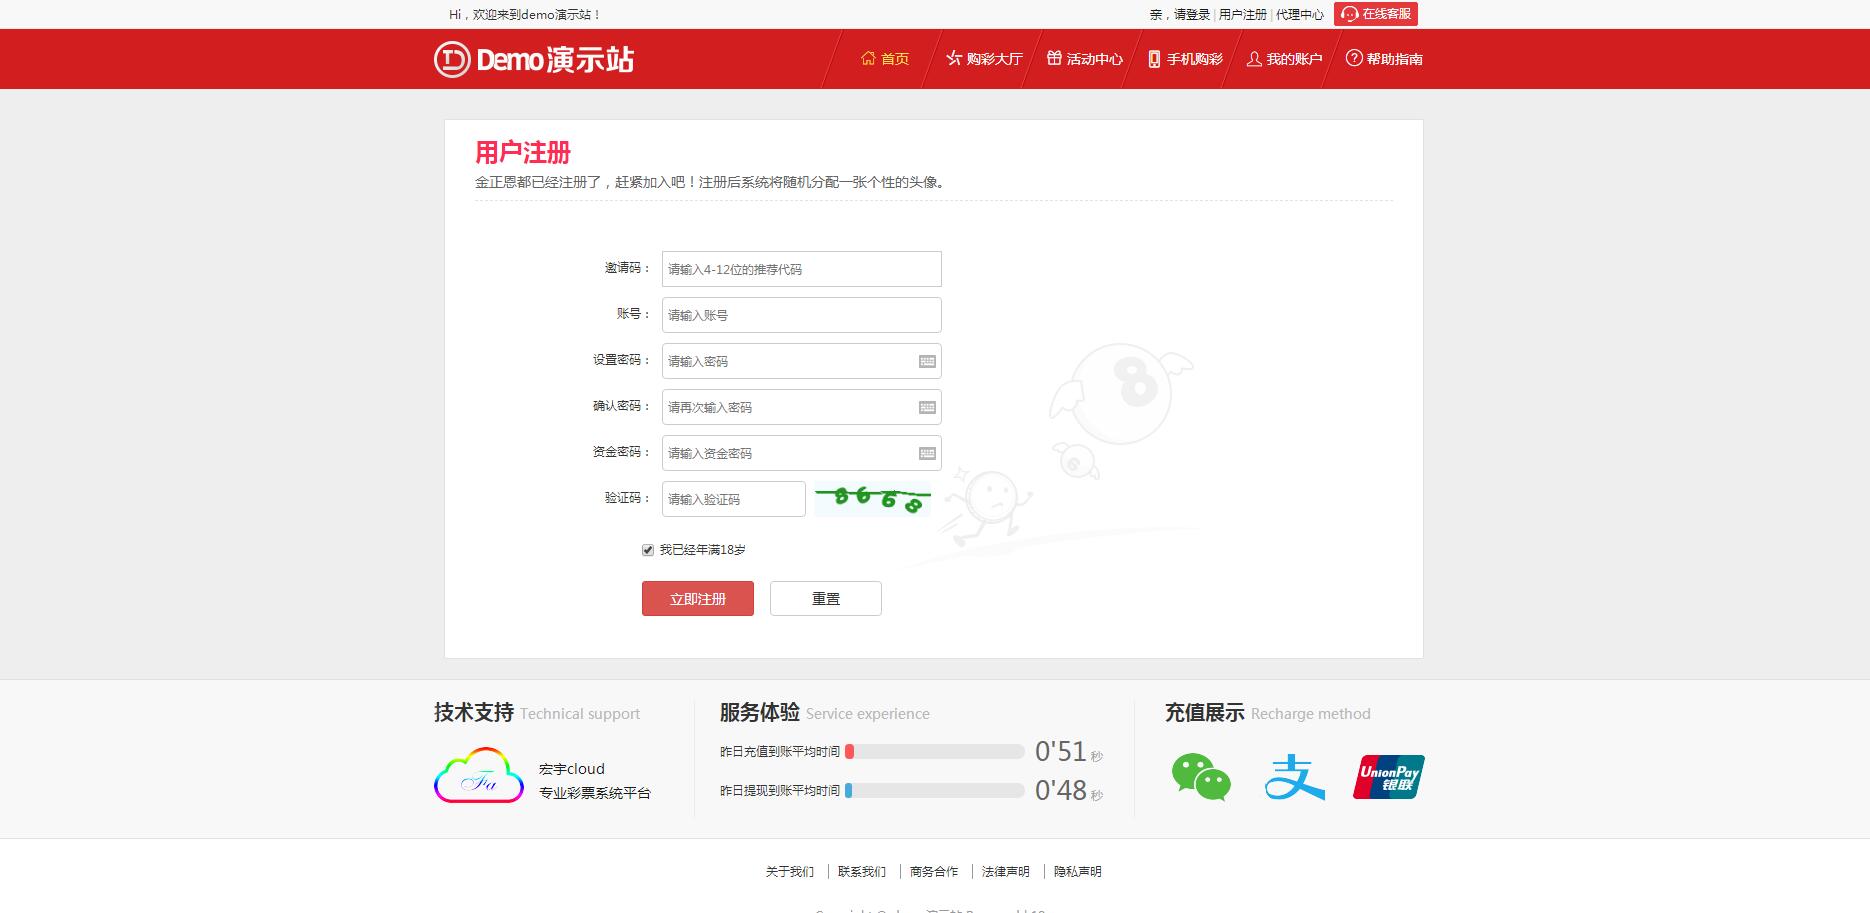The width and height of the screenshot is (1870, 913).
Task: Click the 昨日充值到账平均时间 progress bar
Action: pyautogui.click(x=935, y=752)
